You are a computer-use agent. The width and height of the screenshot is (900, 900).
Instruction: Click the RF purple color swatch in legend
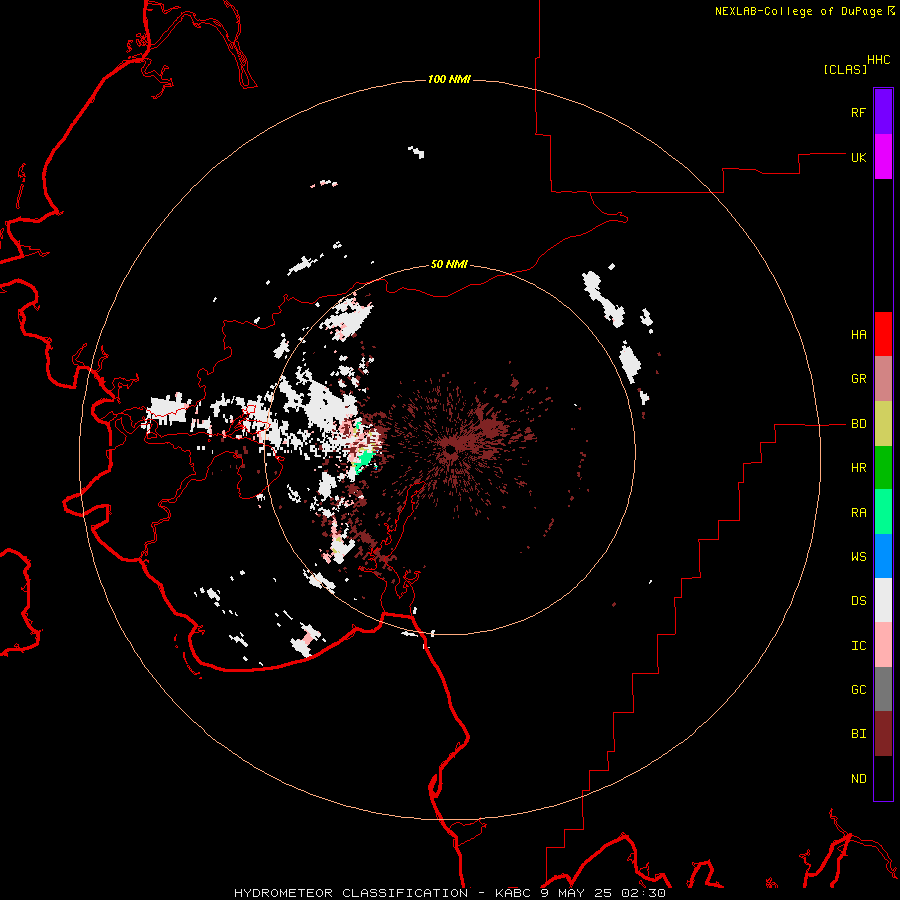coord(883,111)
